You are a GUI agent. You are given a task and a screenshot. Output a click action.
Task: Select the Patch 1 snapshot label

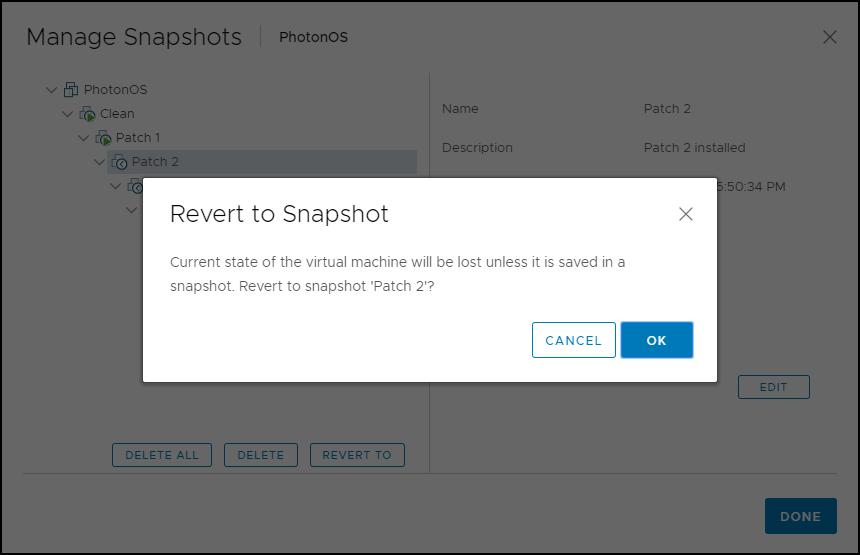pos(138,138)
